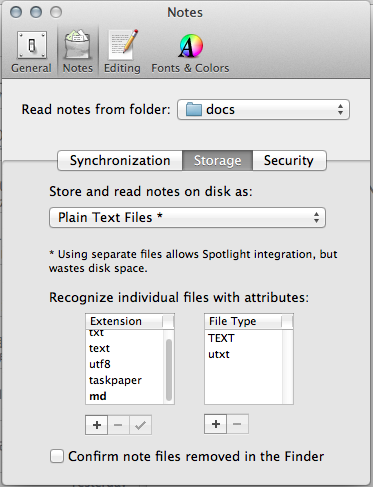Minimize the Notes preferences window
Image resolution: width=373 pixels, height=487 pixels.
coord(36,12)
